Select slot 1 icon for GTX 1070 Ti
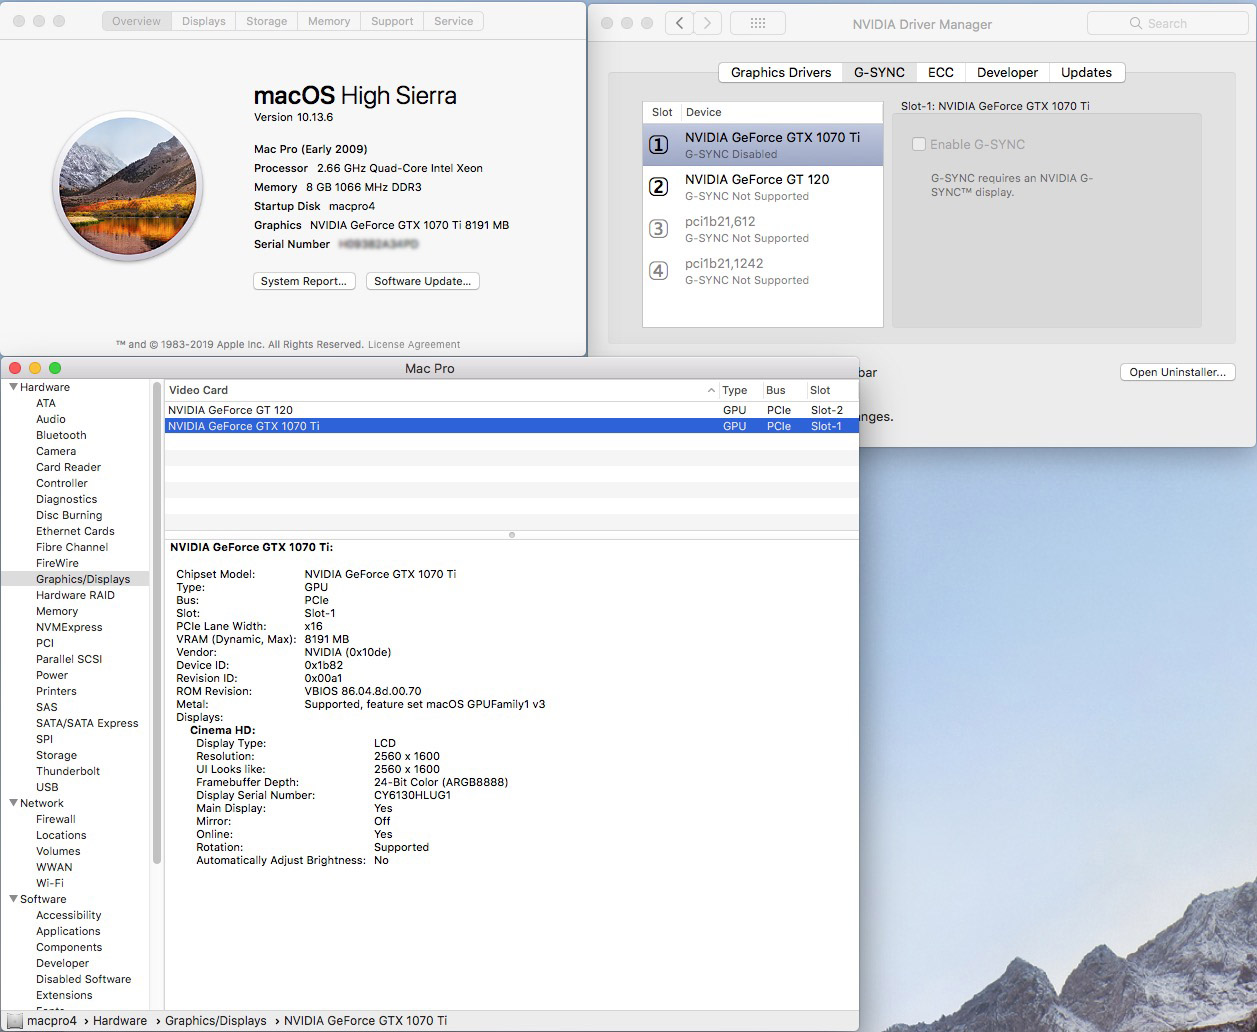The height and width of the screenshot is (1032, 1257). coord(659,145)
